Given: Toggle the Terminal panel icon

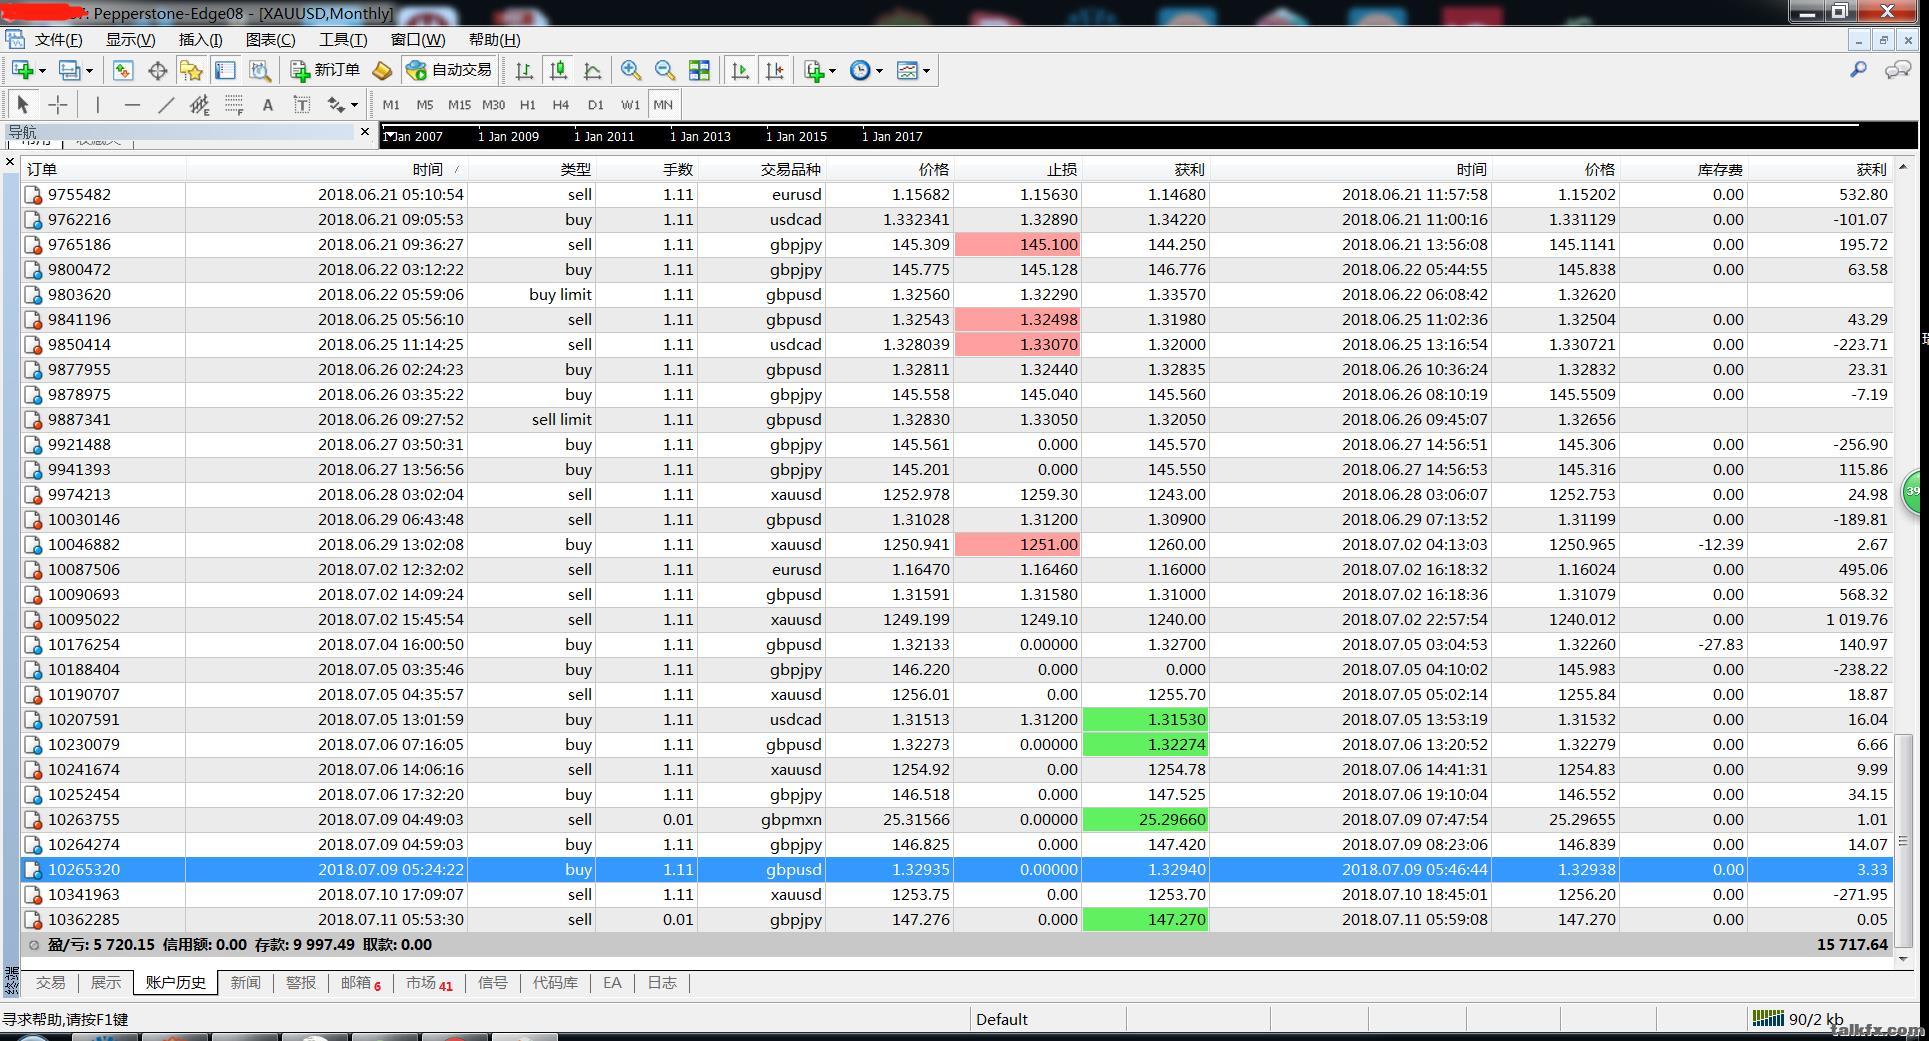Looking at the screenshot, I should pos(225,70).
